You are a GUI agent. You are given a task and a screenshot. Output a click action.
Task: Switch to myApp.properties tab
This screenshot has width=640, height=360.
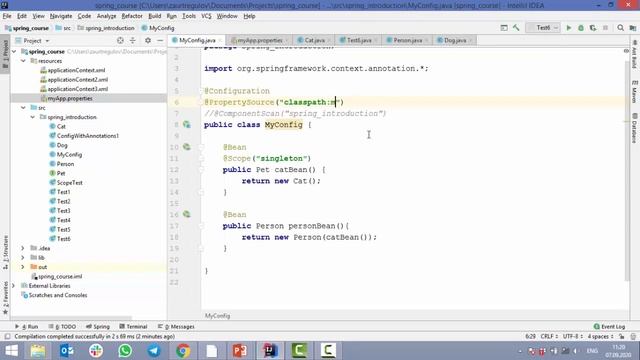tap(260, 40)
